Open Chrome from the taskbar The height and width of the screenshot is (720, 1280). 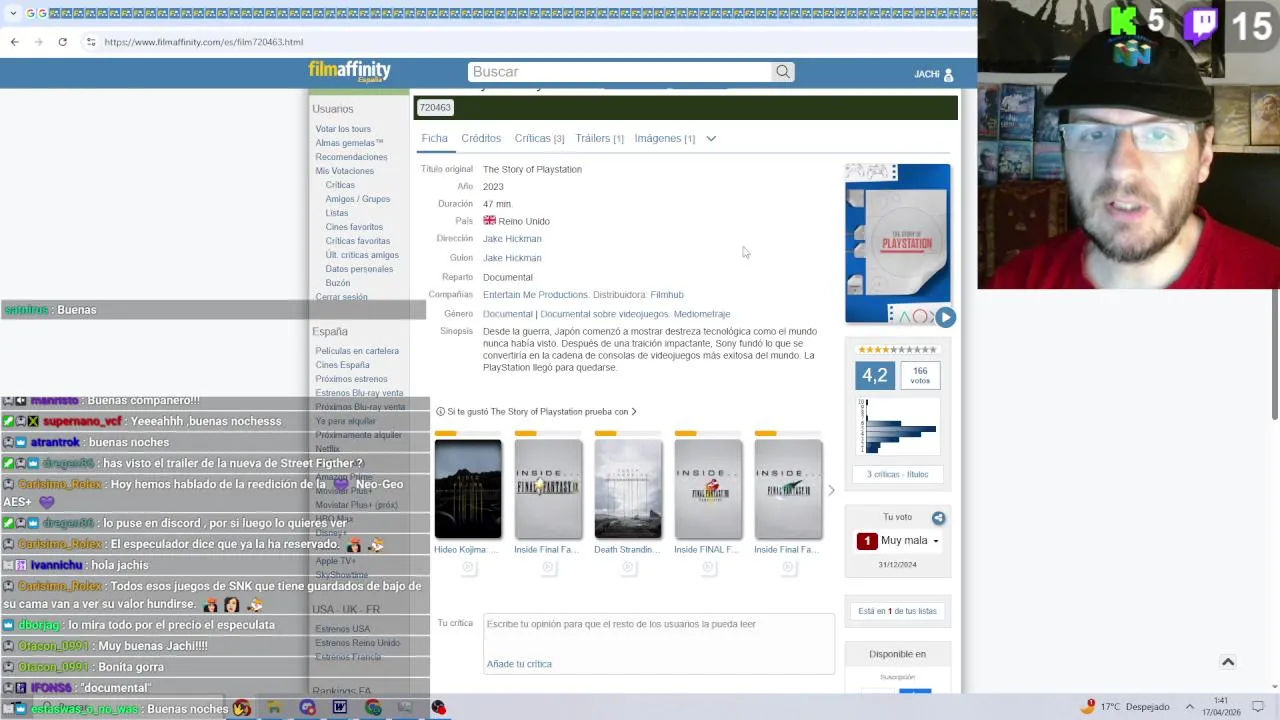point(373,707)
